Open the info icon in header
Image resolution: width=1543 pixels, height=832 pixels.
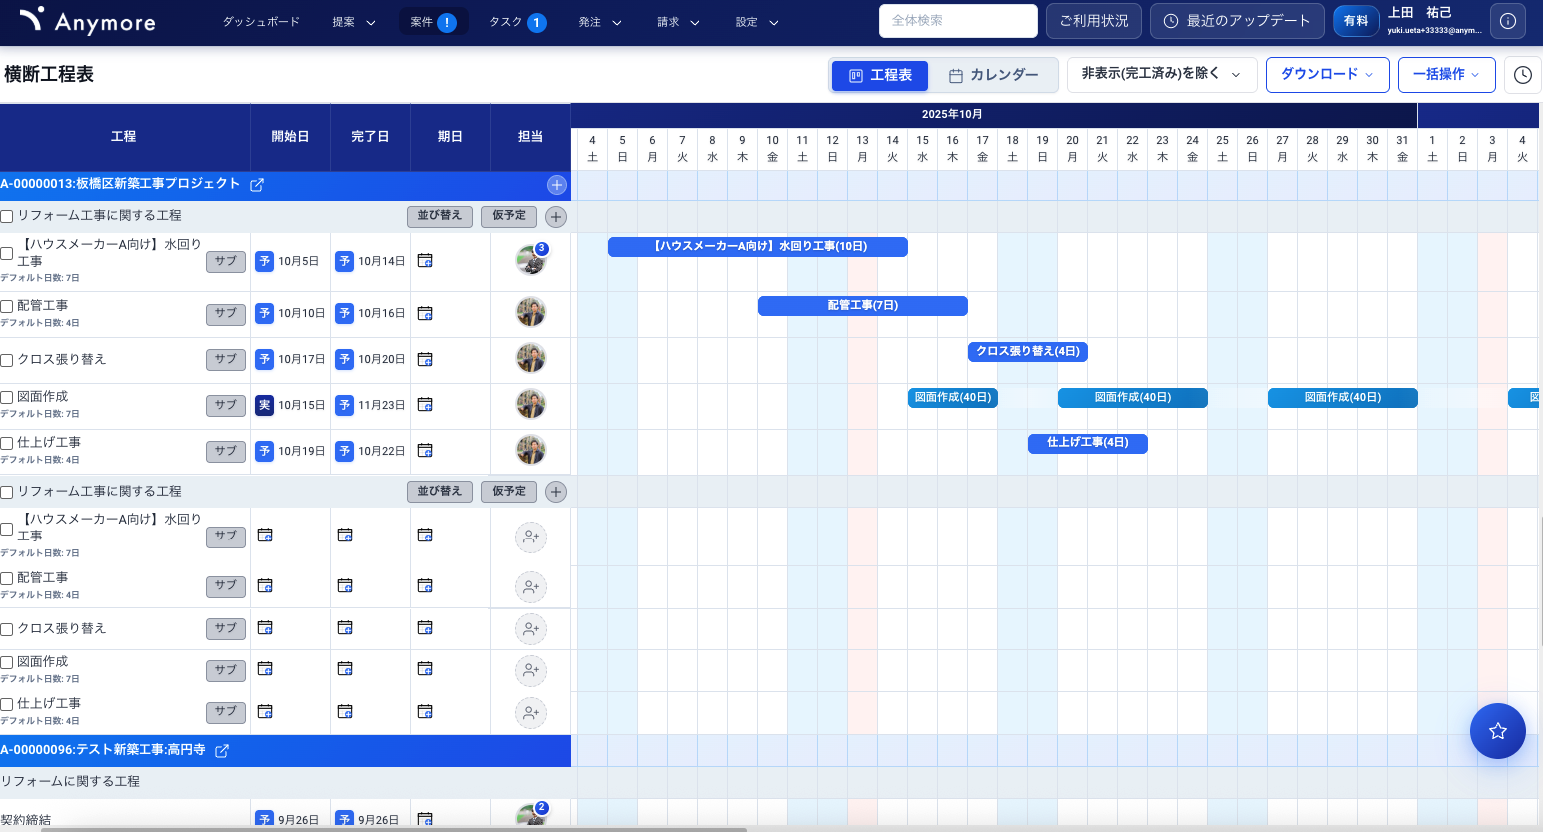[1507, 21]
